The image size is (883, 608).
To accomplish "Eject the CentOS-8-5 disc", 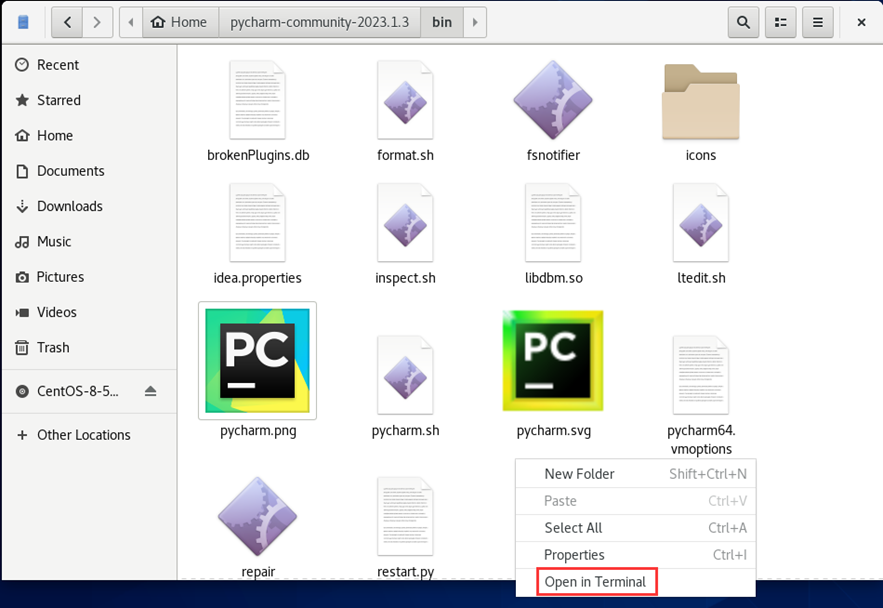I will point(150,391).
